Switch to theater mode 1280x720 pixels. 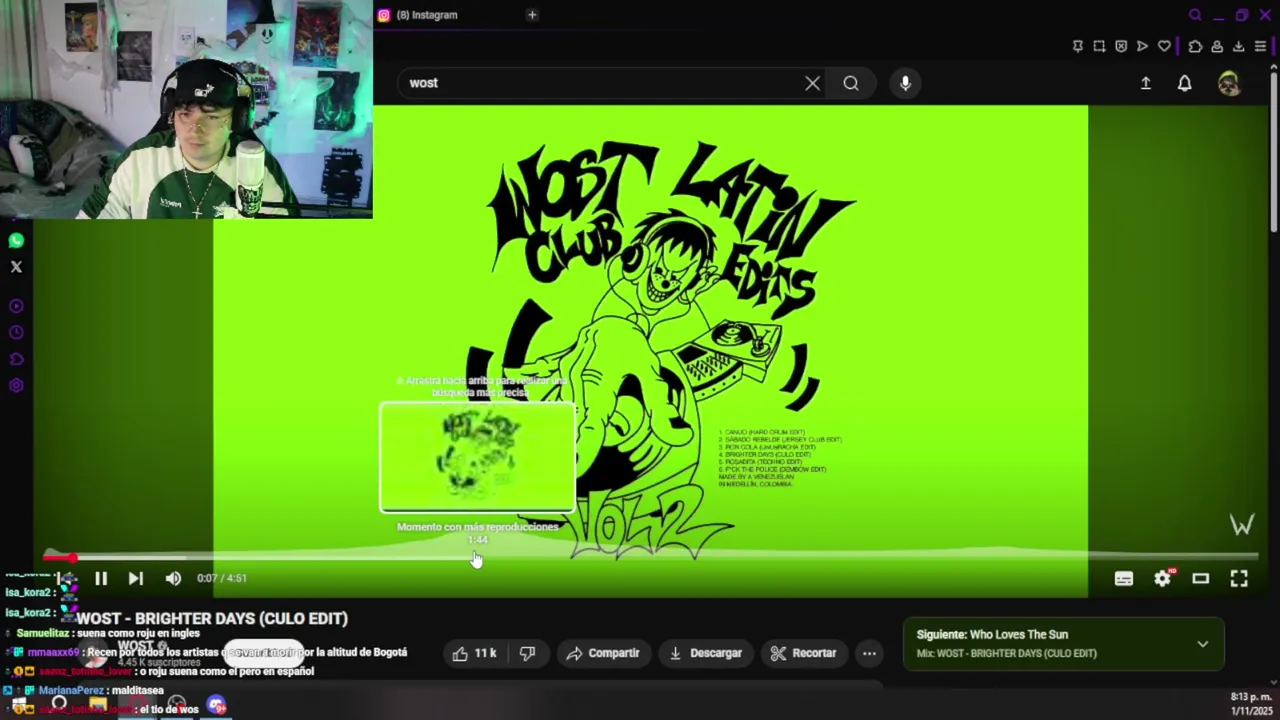pos(1200,578)
